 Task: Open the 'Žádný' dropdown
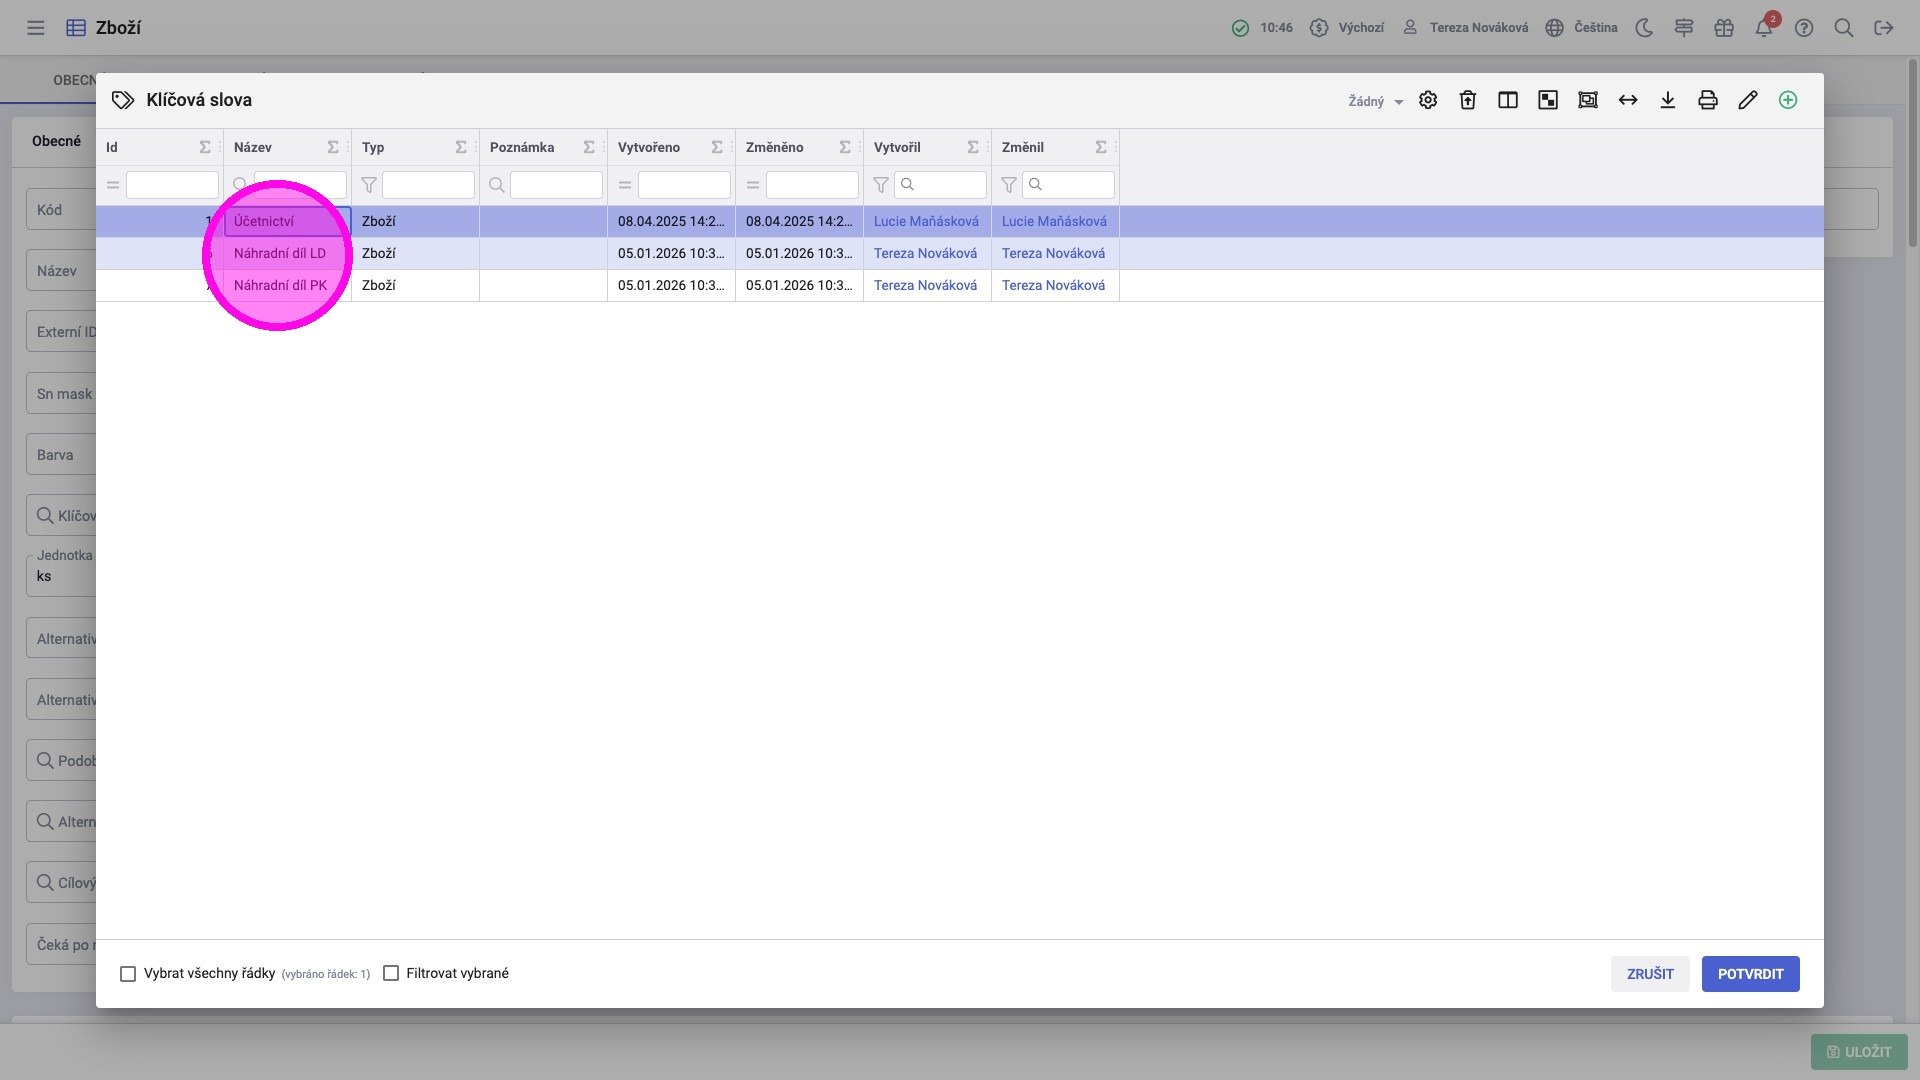point(1375,101)
